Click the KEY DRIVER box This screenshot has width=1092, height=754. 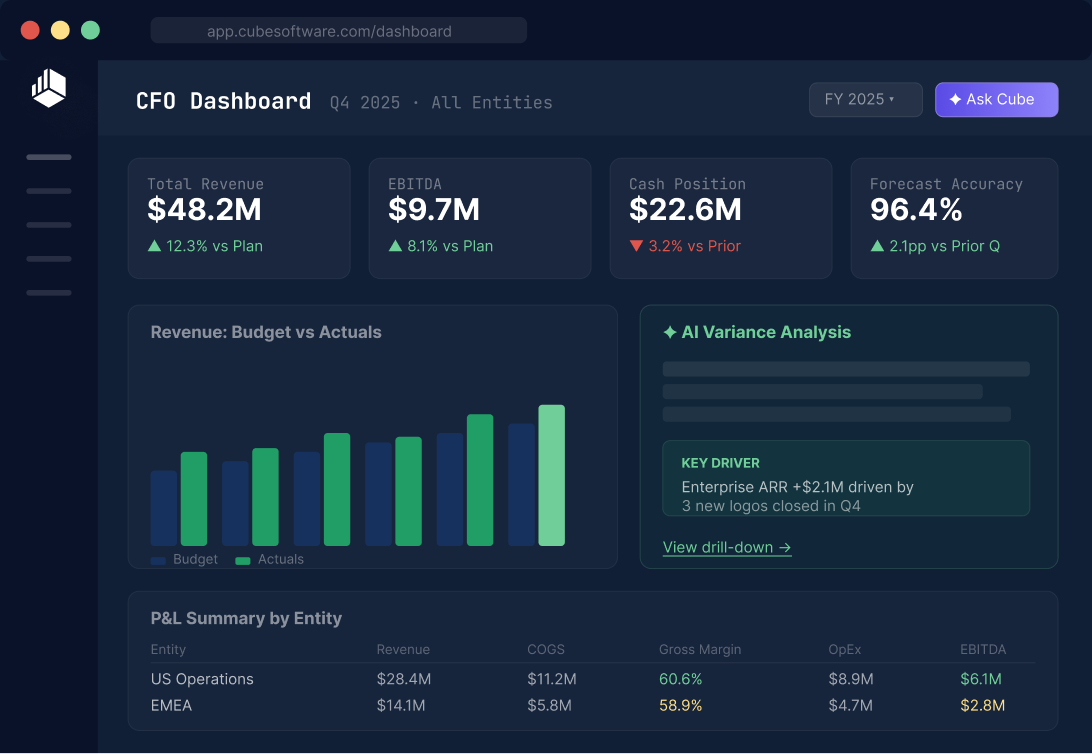click(x=846, y=478)
